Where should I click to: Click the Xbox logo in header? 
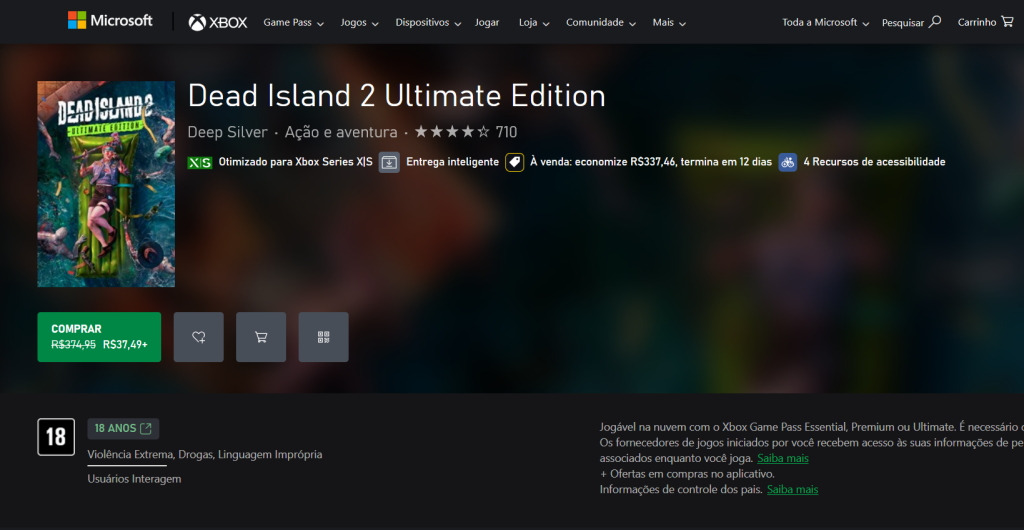point(218,22)
